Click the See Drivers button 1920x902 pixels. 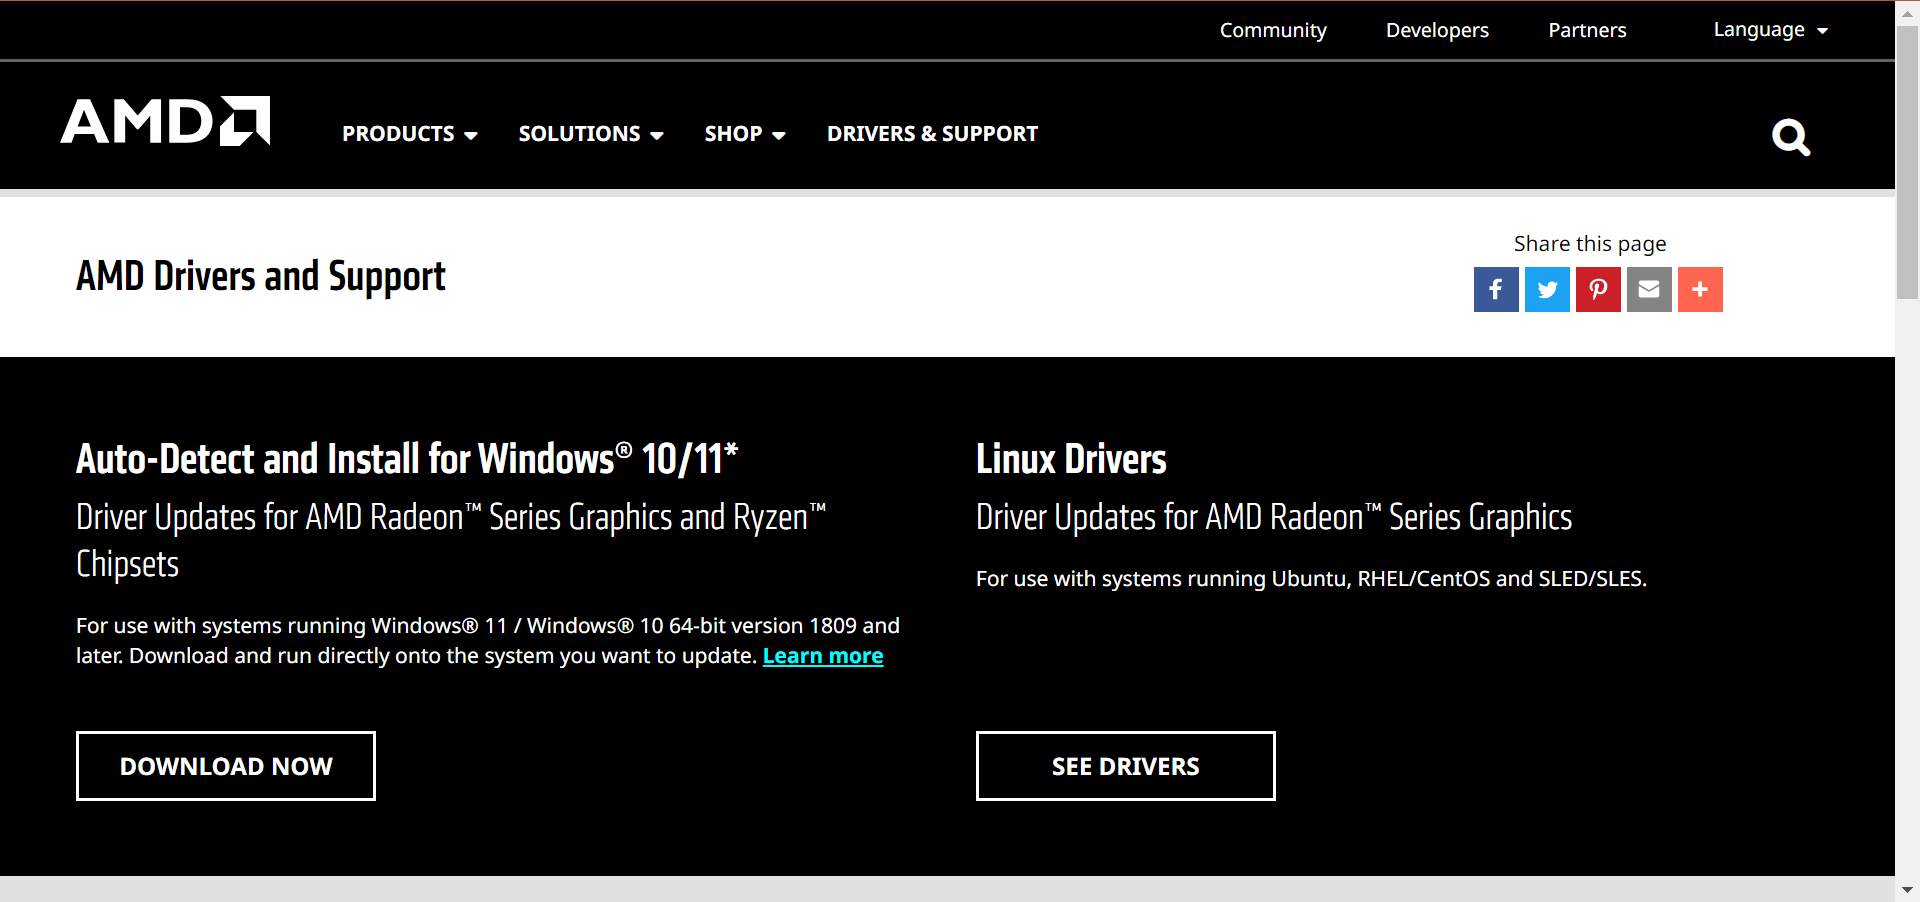coord(1126,766)
